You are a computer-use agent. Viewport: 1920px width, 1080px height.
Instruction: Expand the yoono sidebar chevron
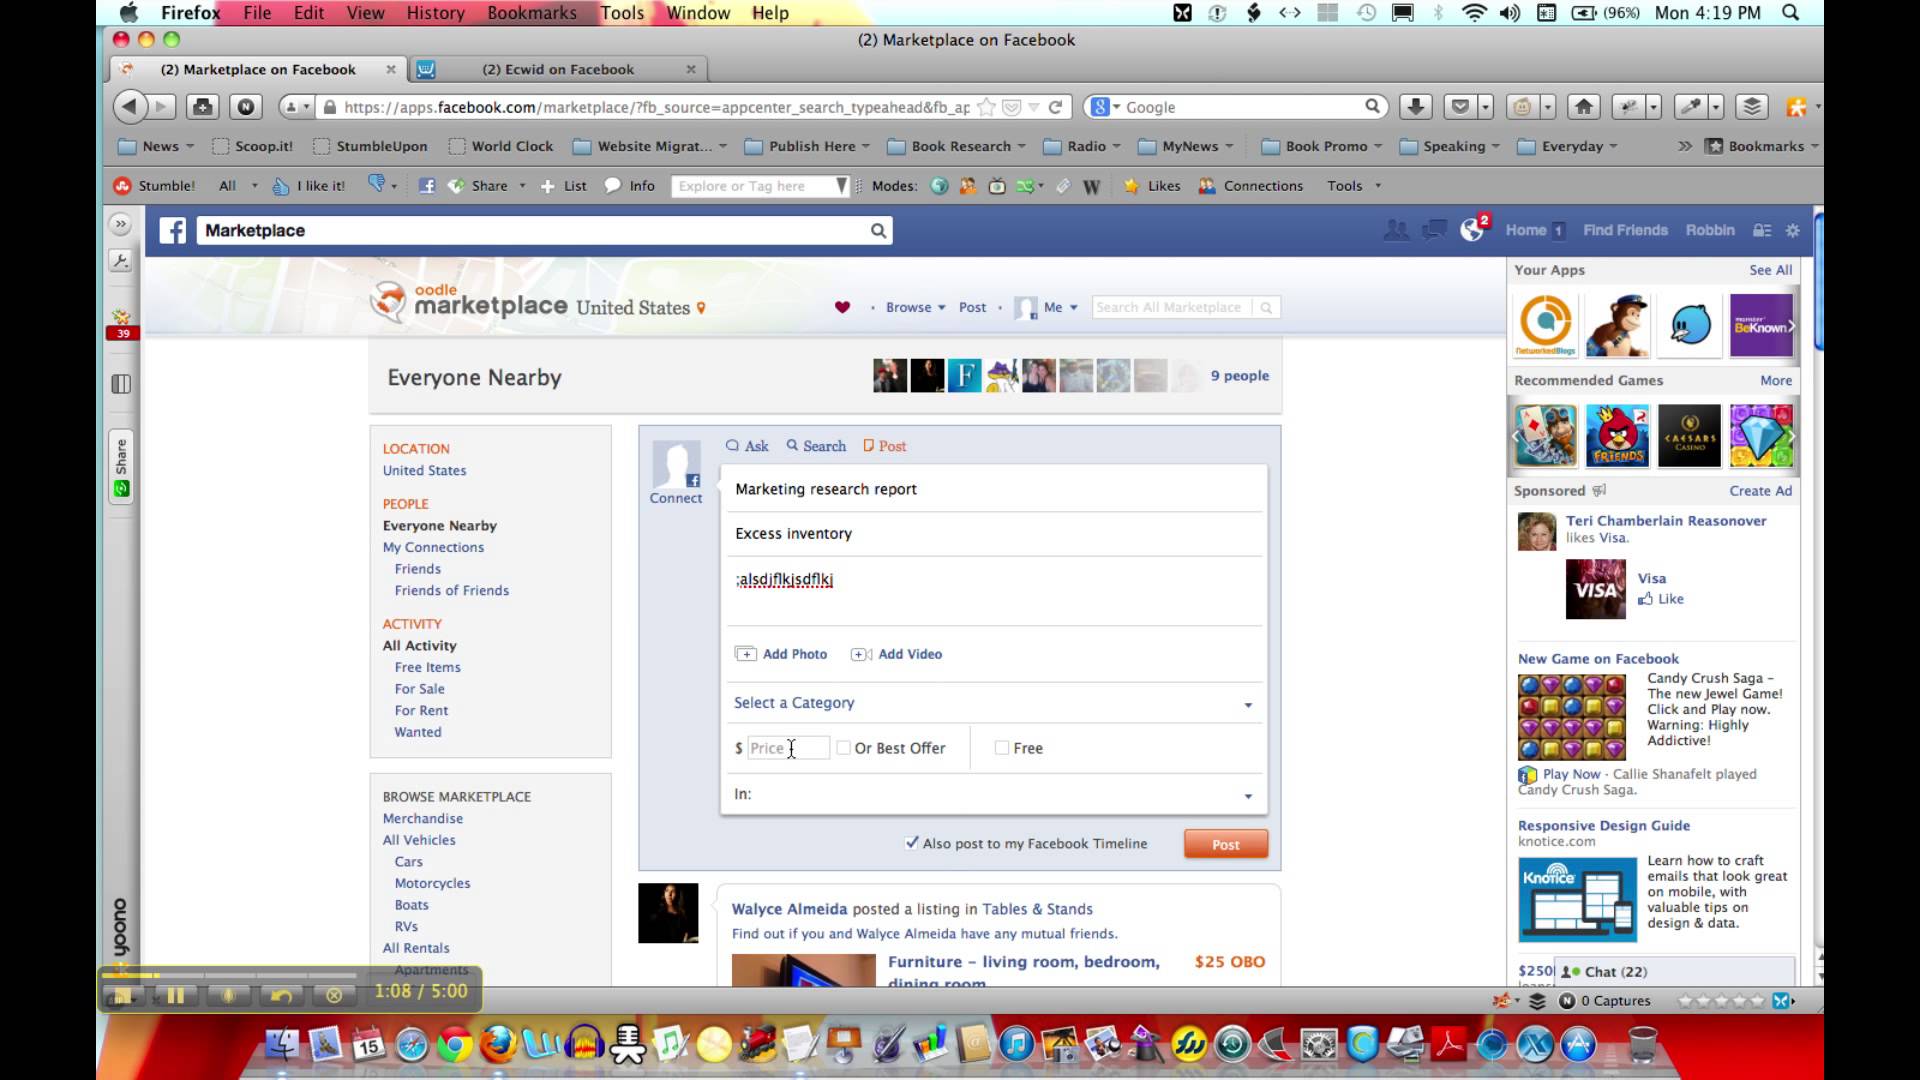tap(120, 224)
